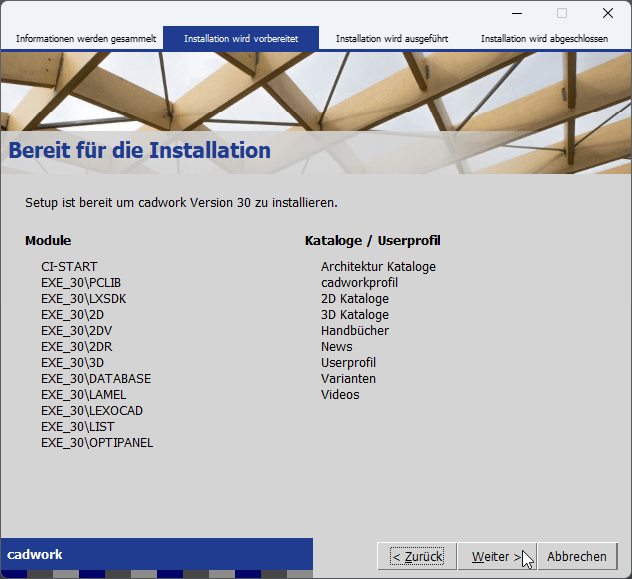Click the EXE_30\LEXOCAD module entry
The height and width of the screenshot is (579, 632).
click(x=92, y=411)
